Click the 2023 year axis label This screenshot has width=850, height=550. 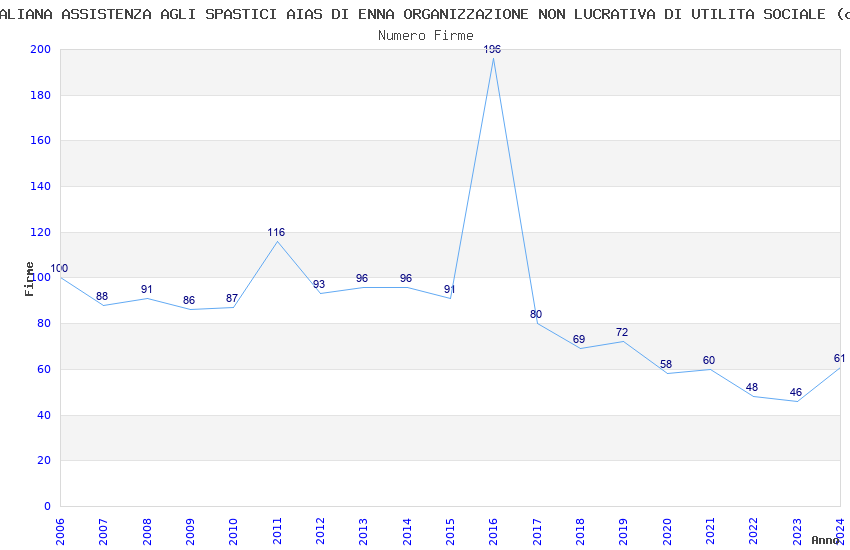coord(797,531)
